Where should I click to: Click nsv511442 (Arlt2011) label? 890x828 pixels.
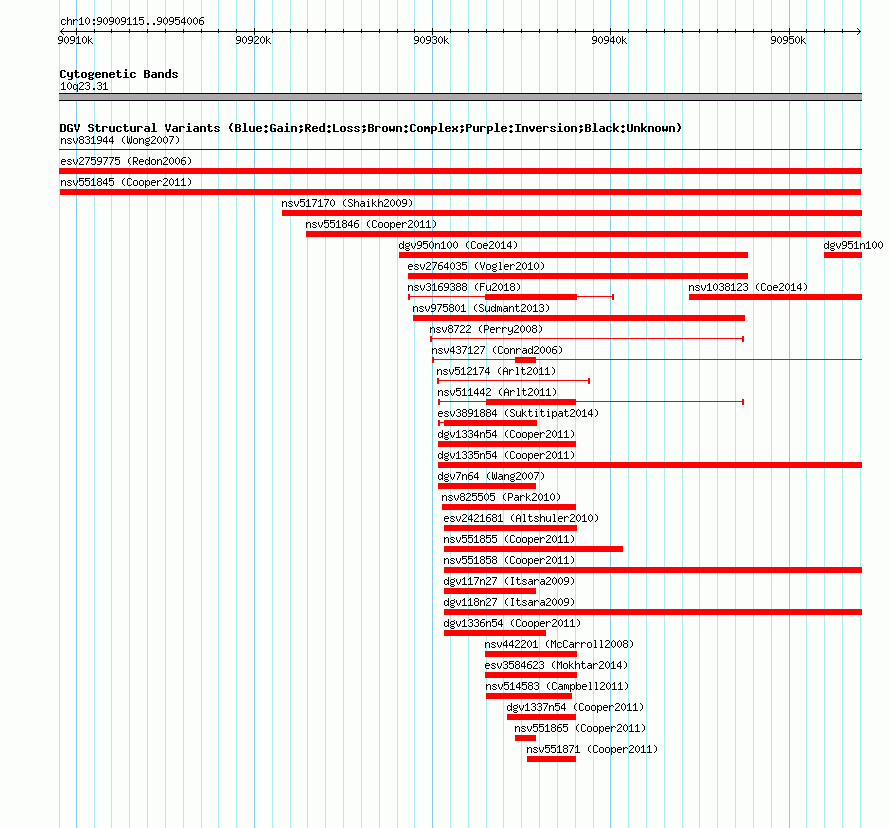click(497, 392)
